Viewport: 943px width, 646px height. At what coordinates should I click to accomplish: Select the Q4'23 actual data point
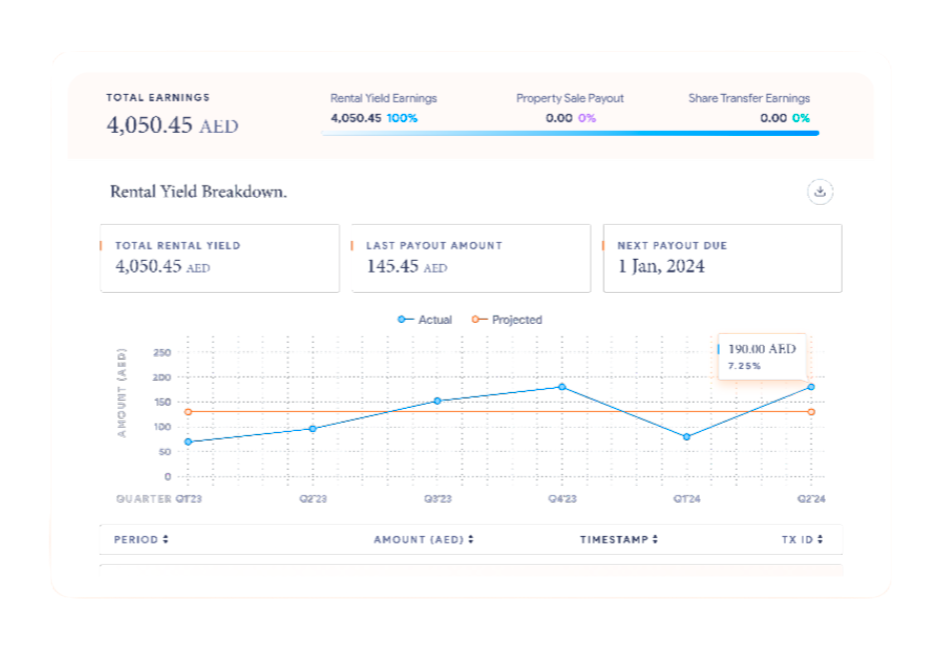coord(562,387)
